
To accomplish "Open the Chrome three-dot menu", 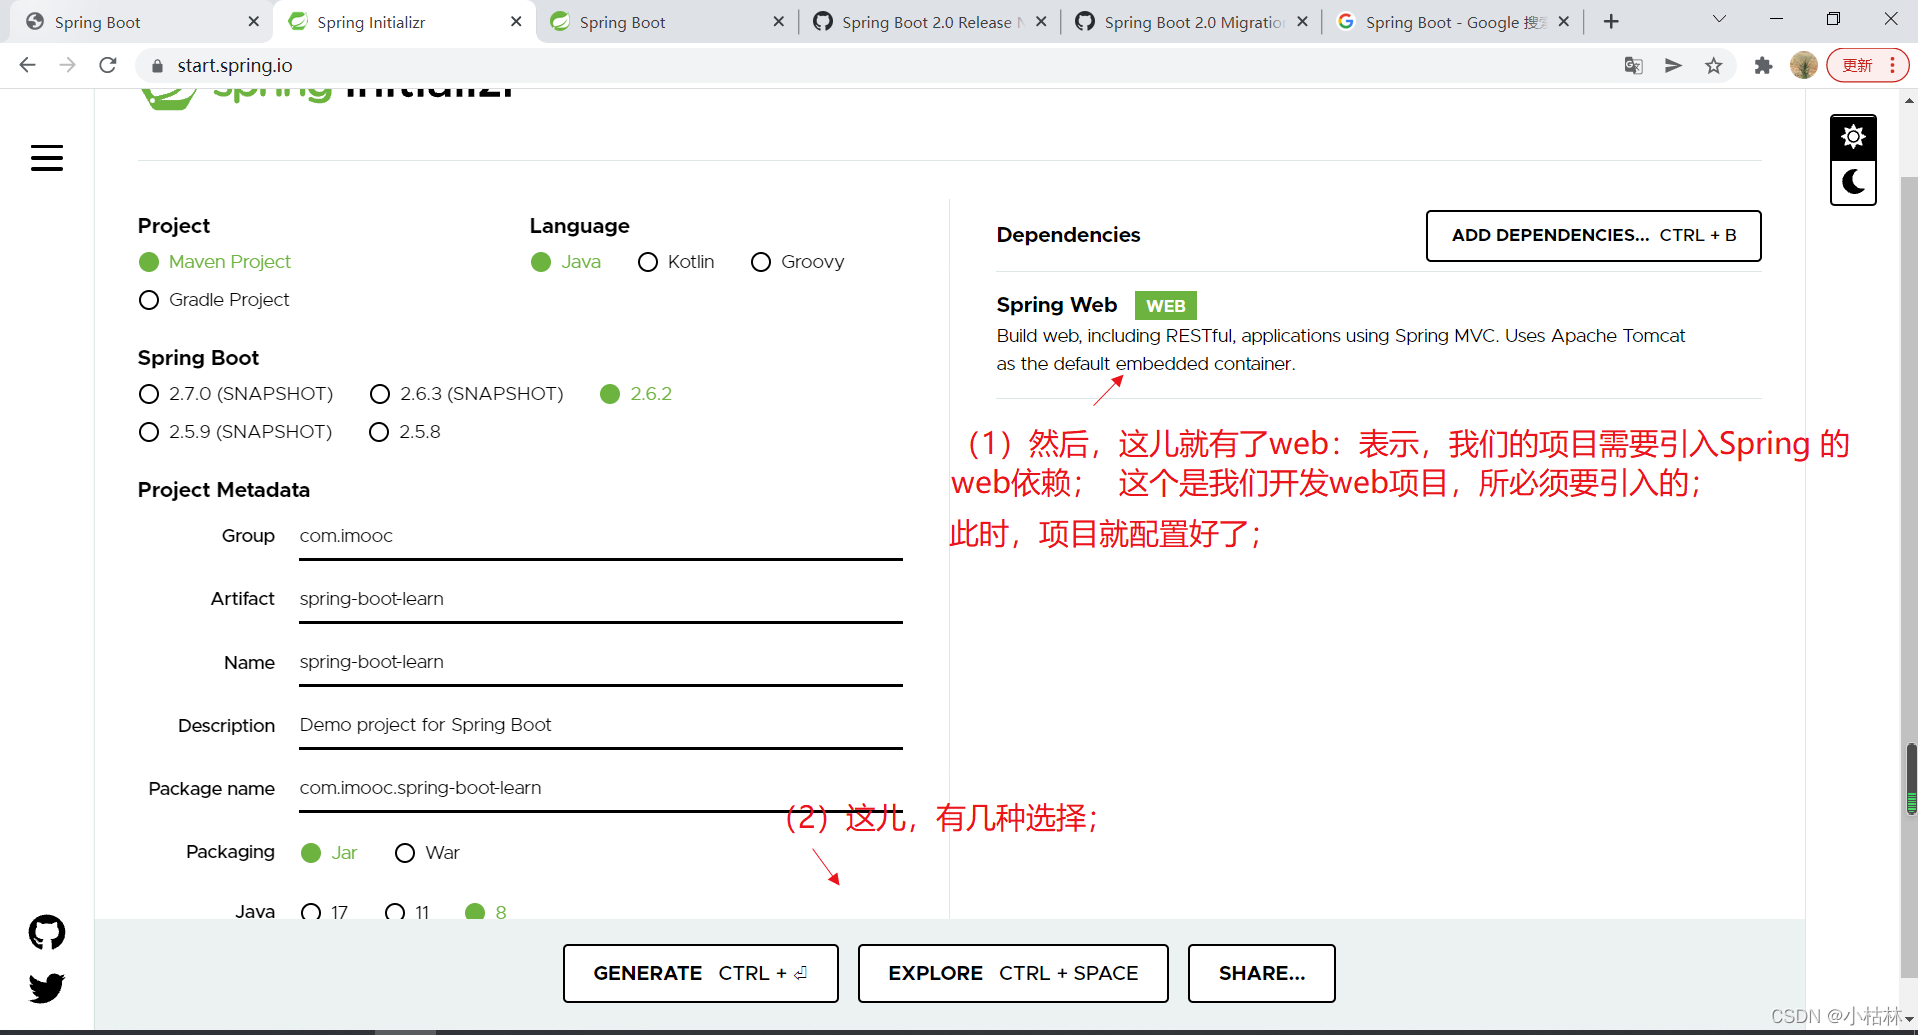I will point(1895,65).
